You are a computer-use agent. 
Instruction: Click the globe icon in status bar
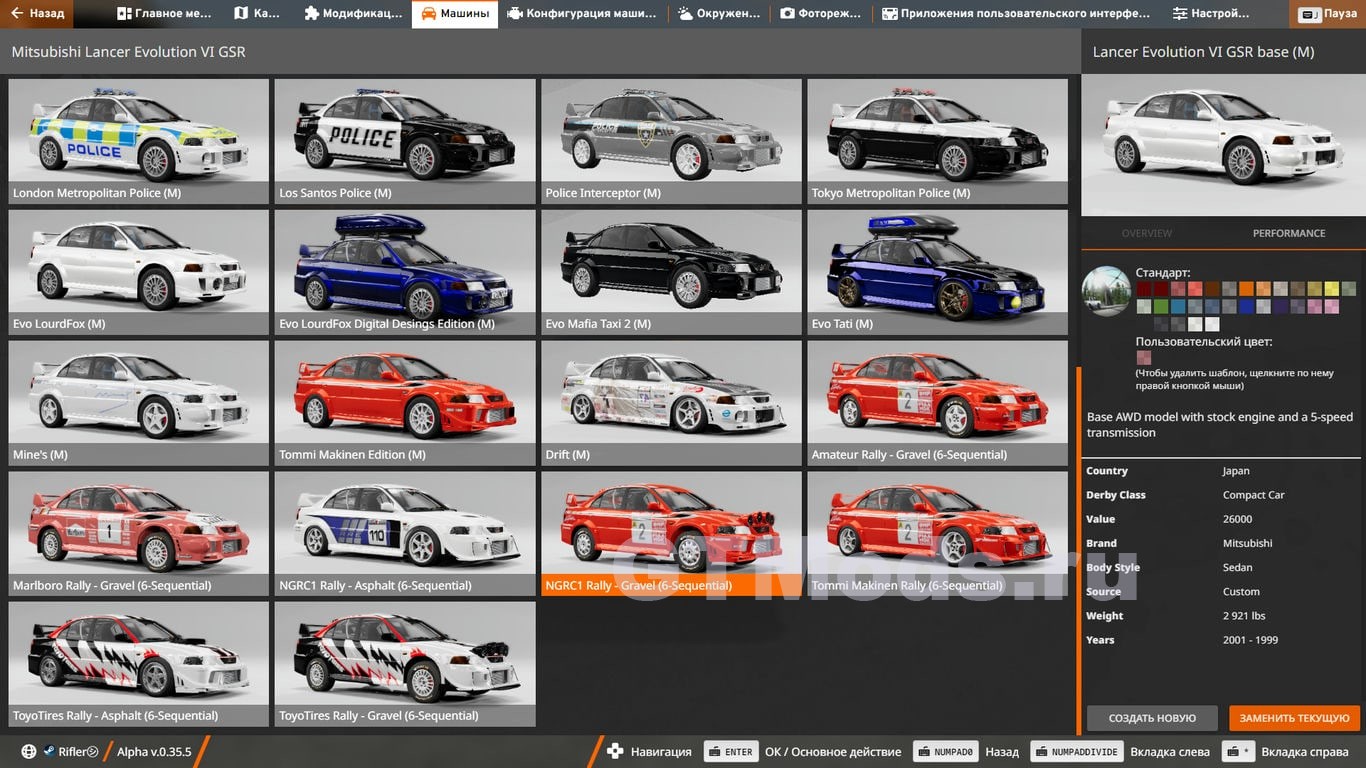pyautogui.click(x=28, y=752)
